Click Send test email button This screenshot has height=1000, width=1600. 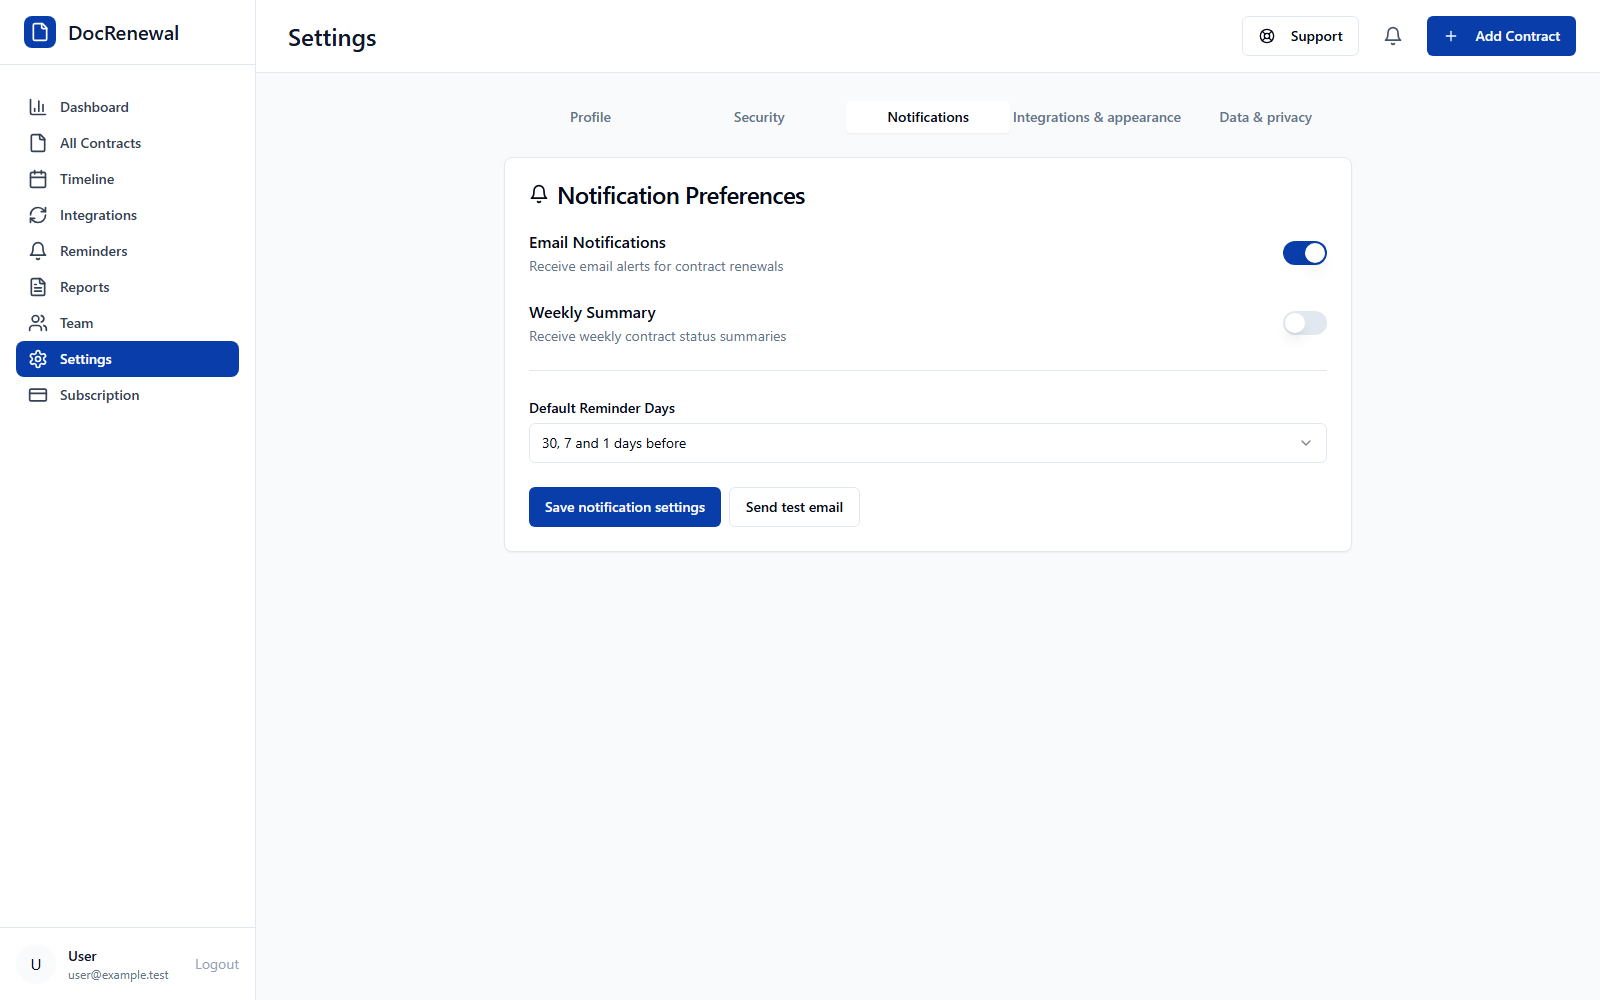[794, 507]
